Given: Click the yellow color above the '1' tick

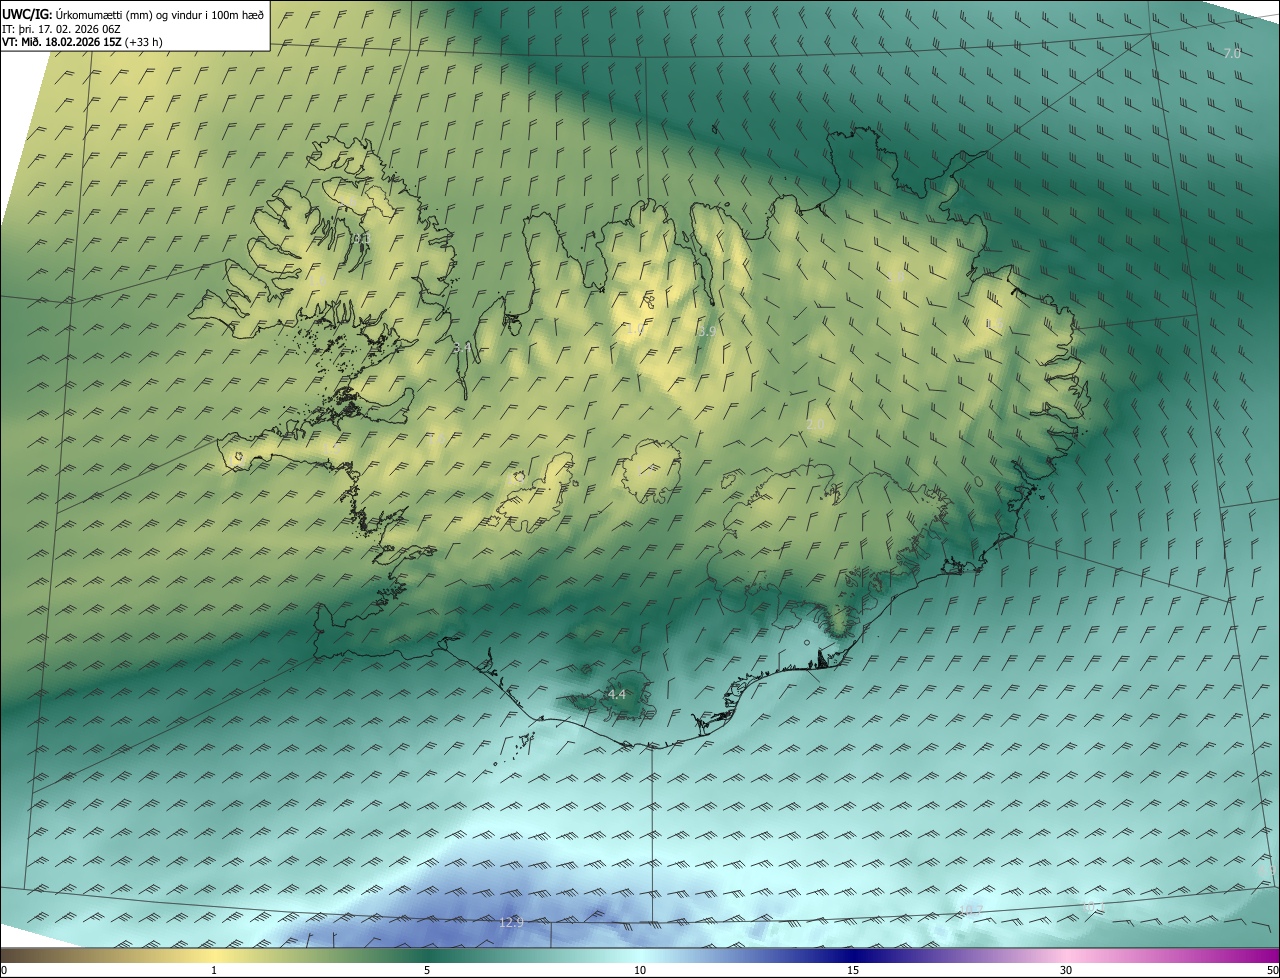Looking at the screenshot, I should [214, 956].
